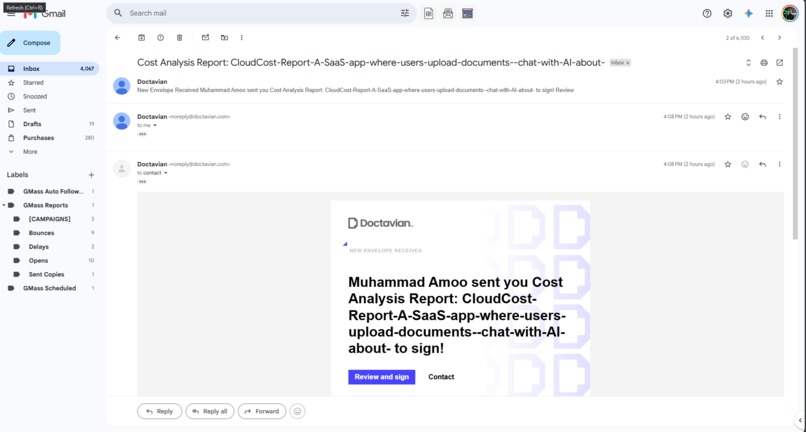Image resolution: width=806 pixels, height=432 pixels.
Task: Open the Starred folder
Action: 49,82
